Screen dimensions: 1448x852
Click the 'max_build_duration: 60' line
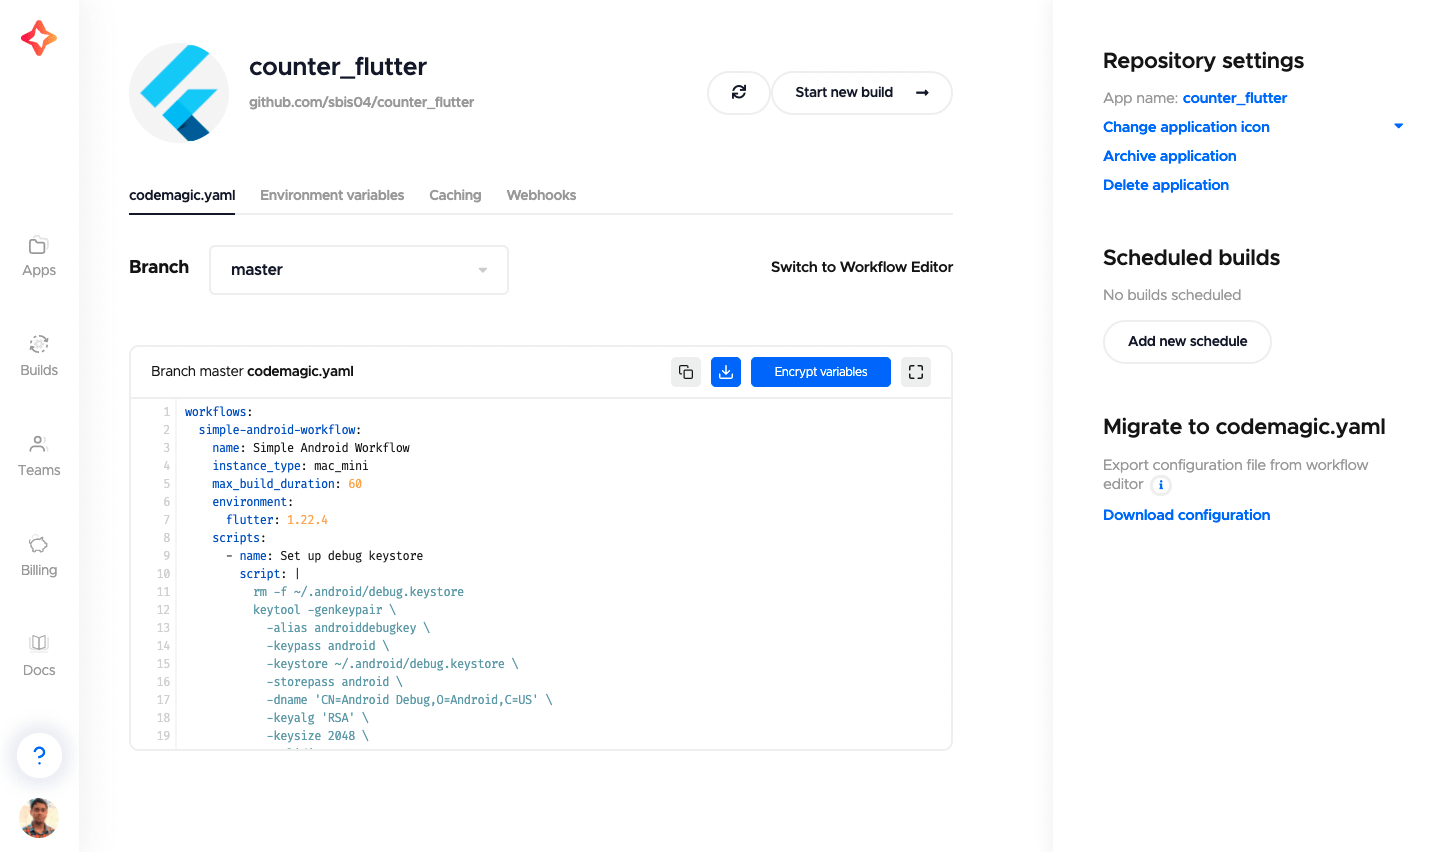pos(287,484)
